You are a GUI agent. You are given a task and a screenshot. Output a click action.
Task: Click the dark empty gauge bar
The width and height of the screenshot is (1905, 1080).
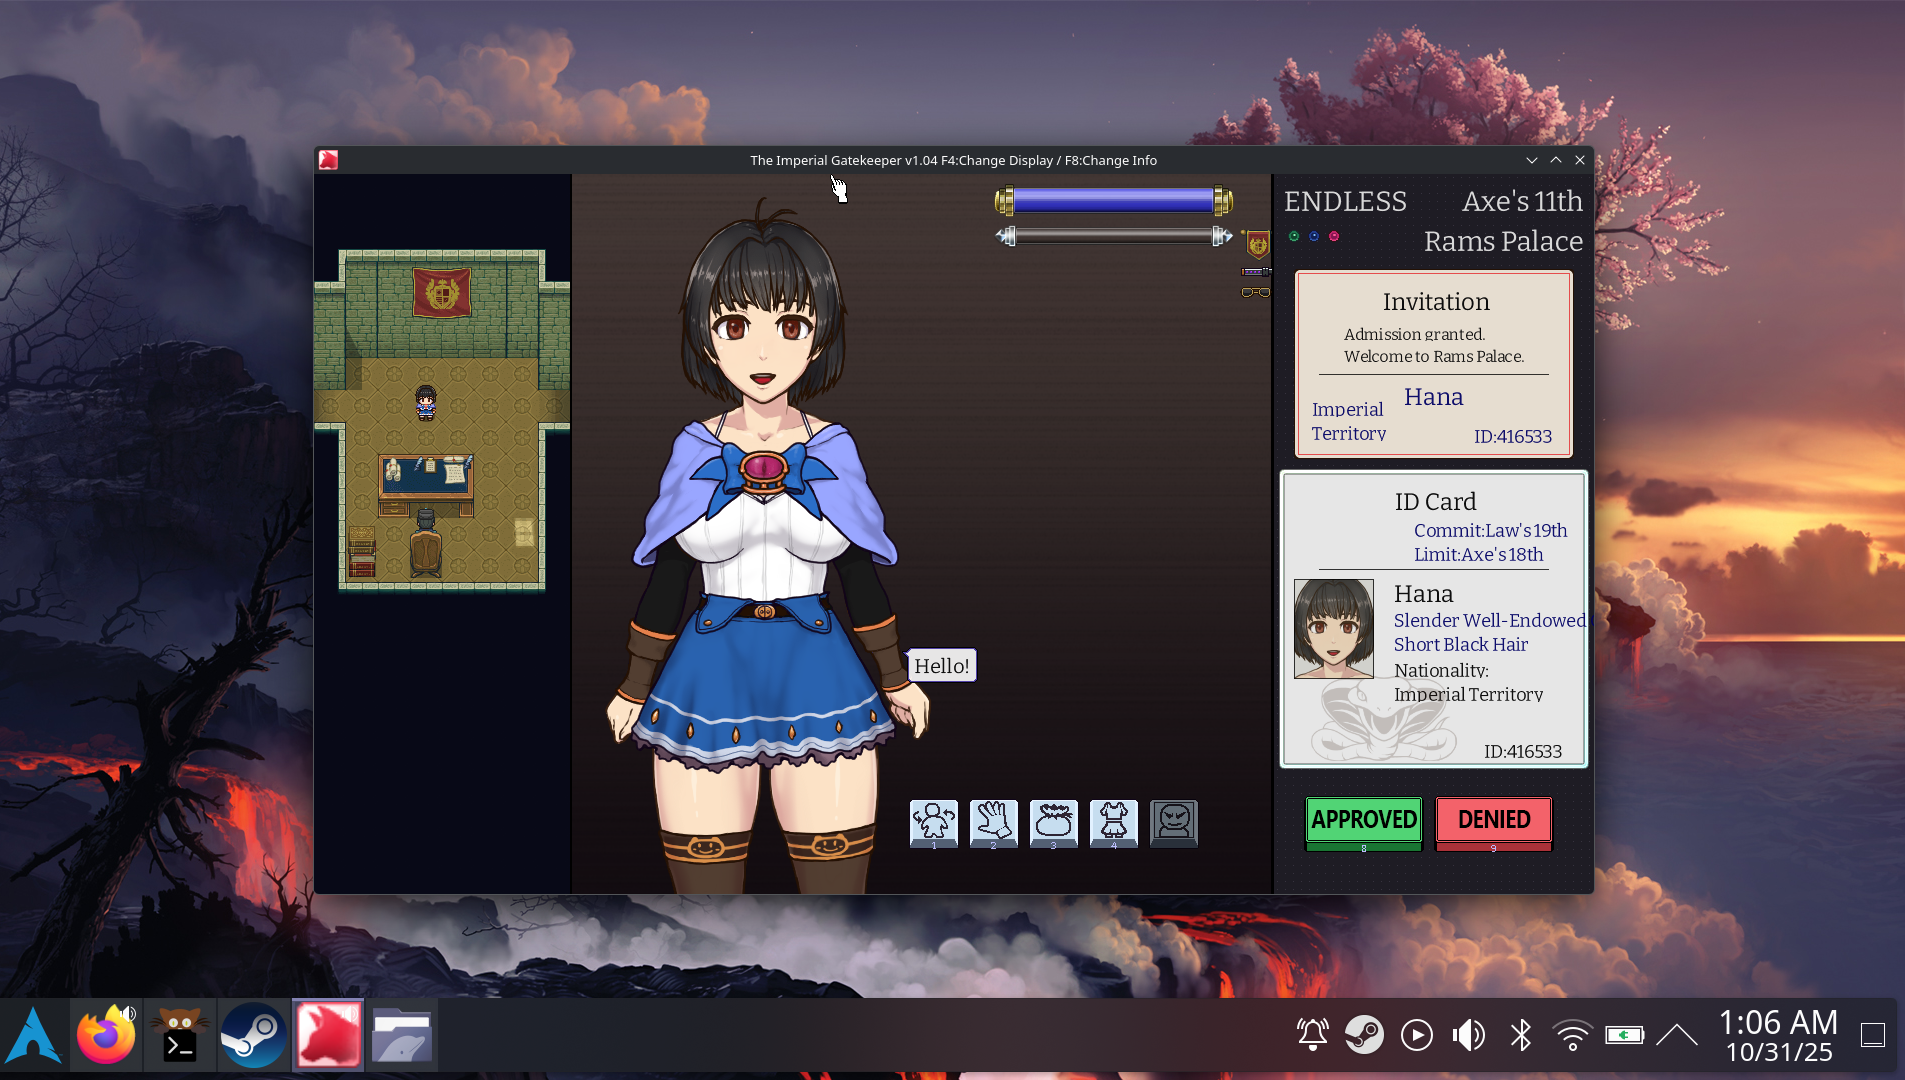(1114, 236)
